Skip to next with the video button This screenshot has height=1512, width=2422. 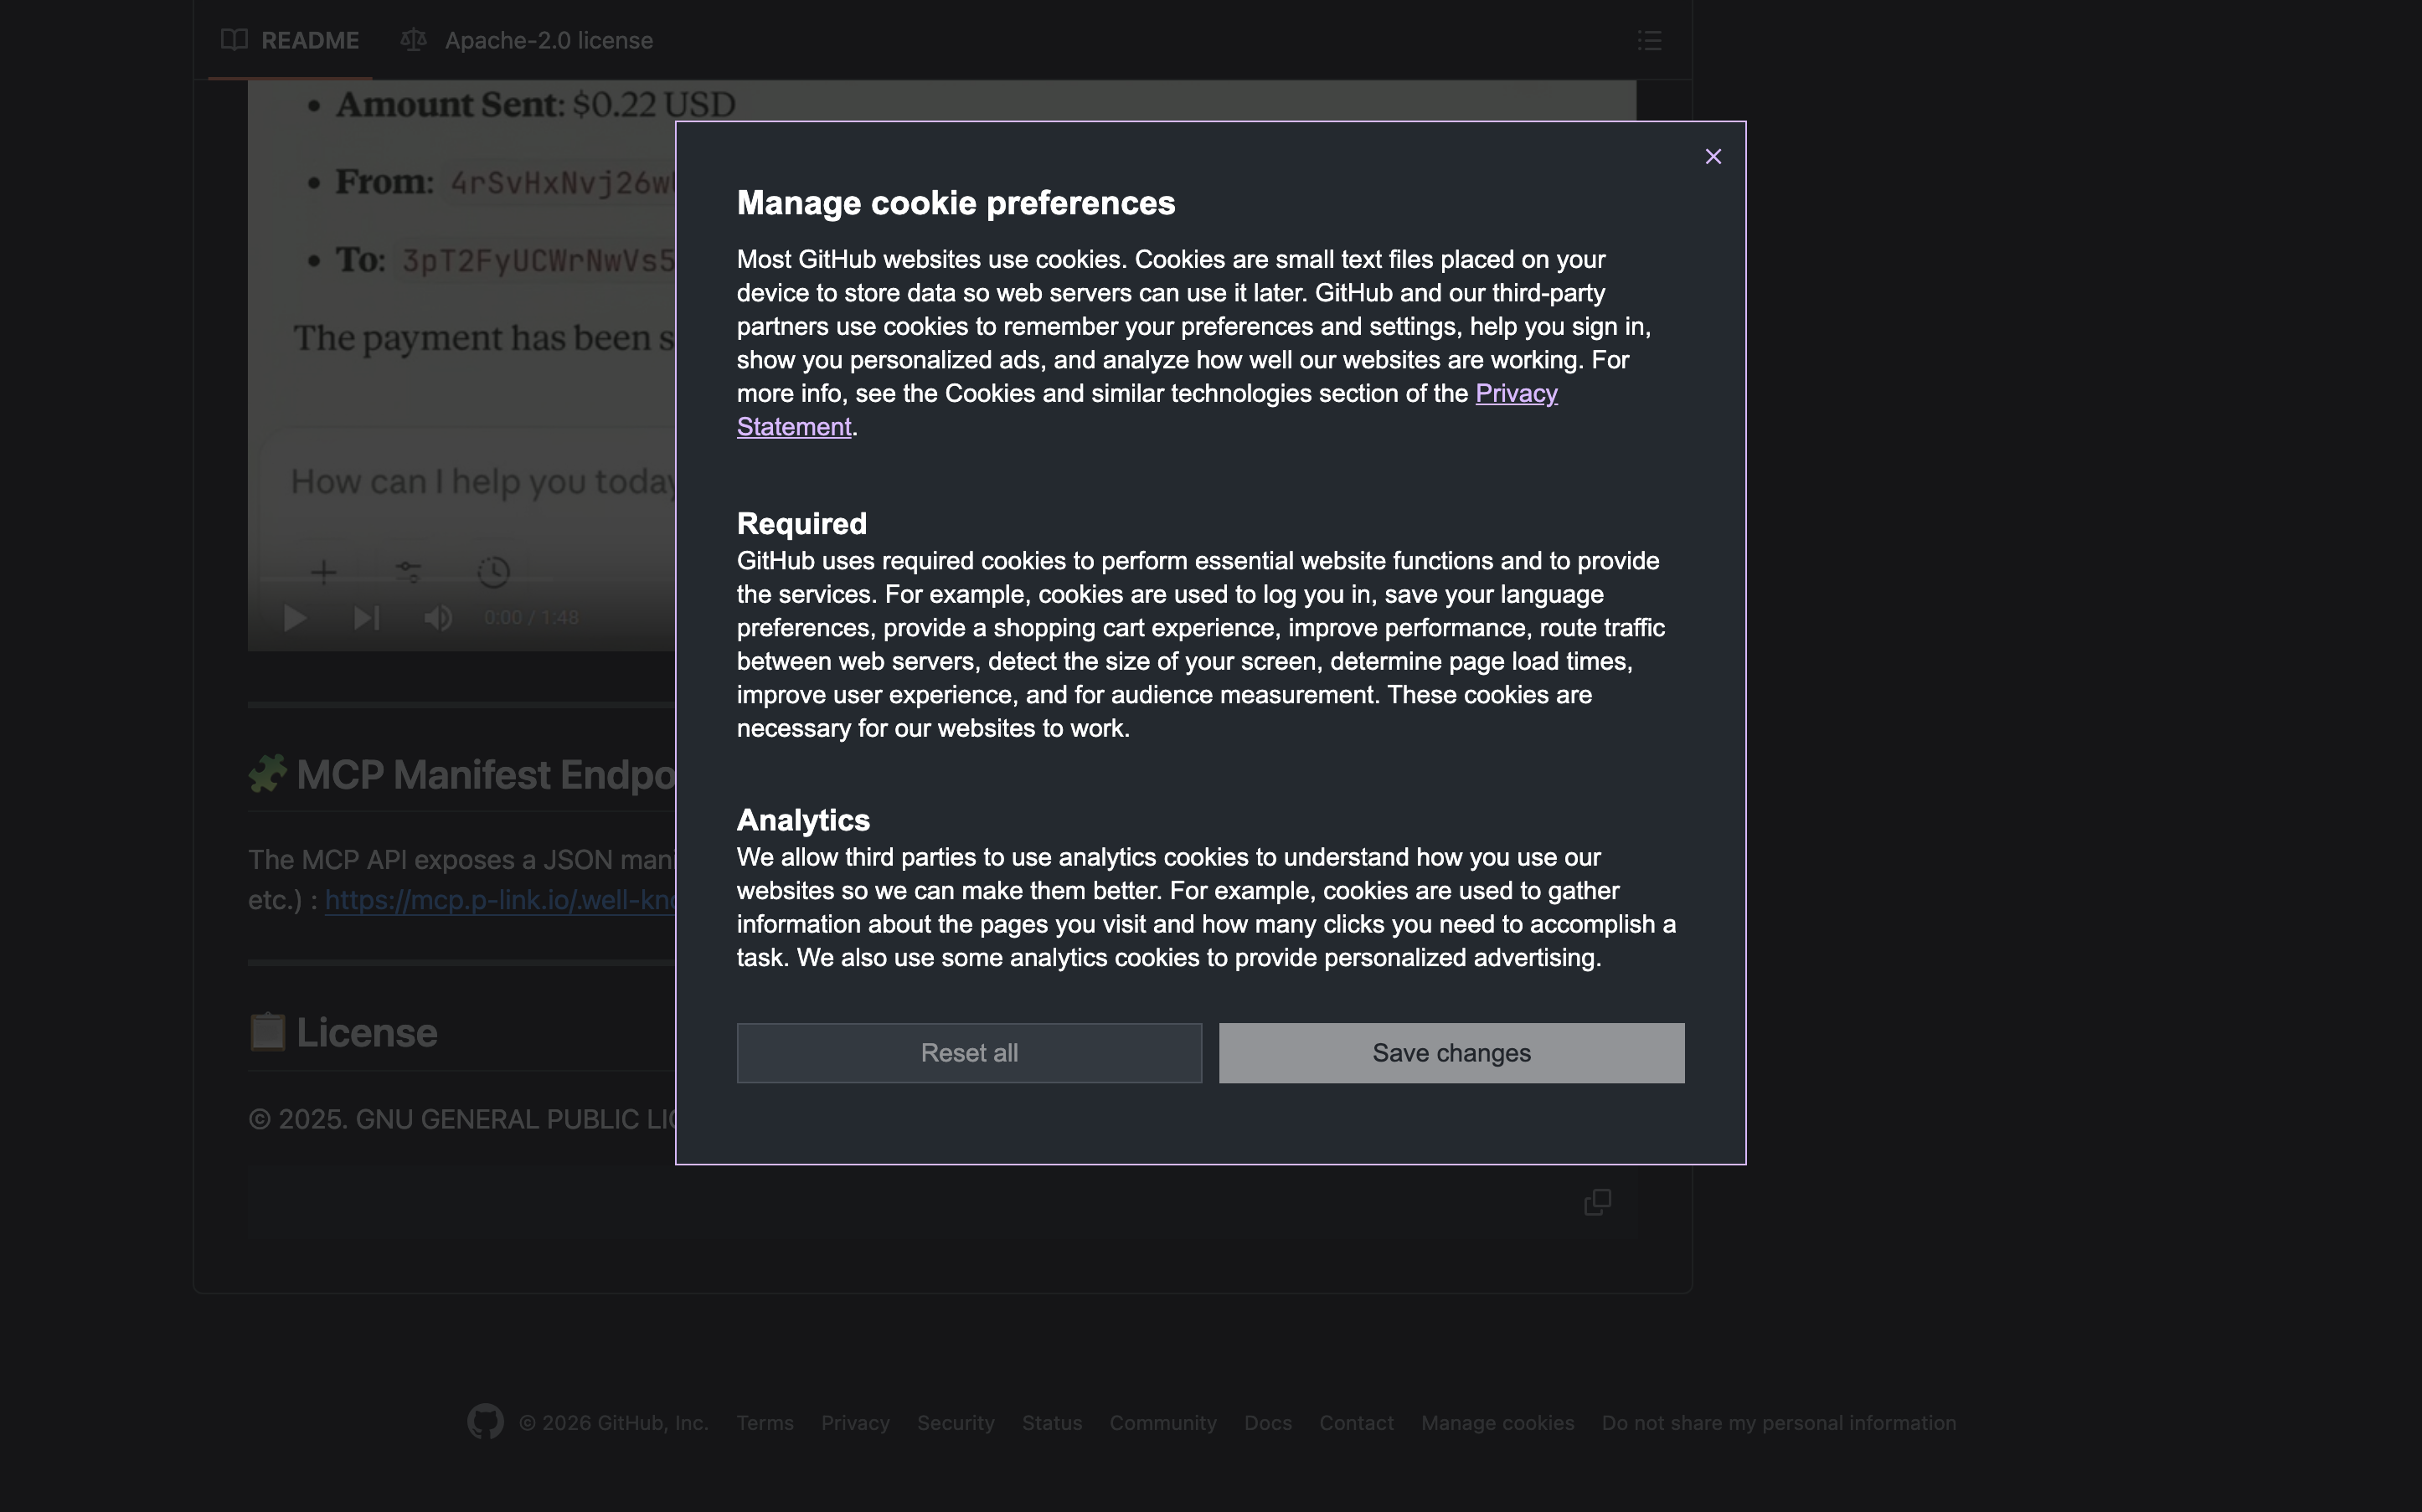coord(366,618)
